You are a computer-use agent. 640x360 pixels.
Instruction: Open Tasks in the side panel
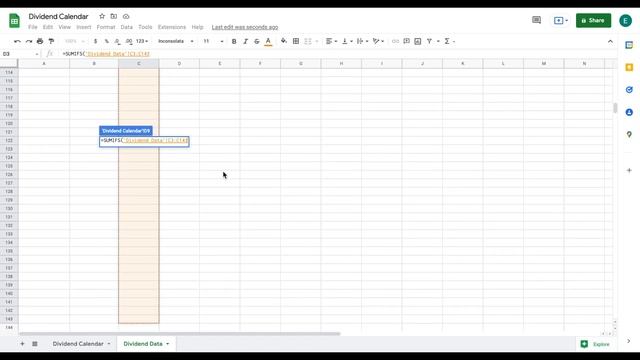629,90
